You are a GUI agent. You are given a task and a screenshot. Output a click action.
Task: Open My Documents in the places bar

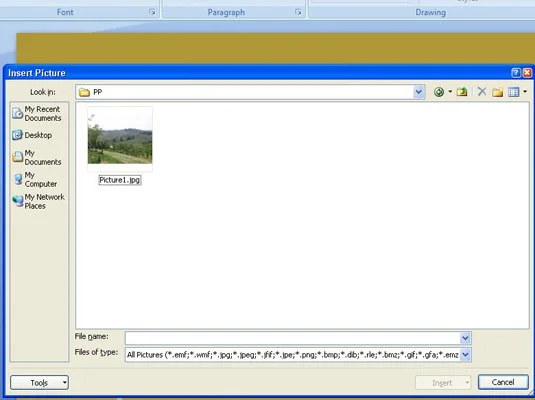click(x=37, y=157)
